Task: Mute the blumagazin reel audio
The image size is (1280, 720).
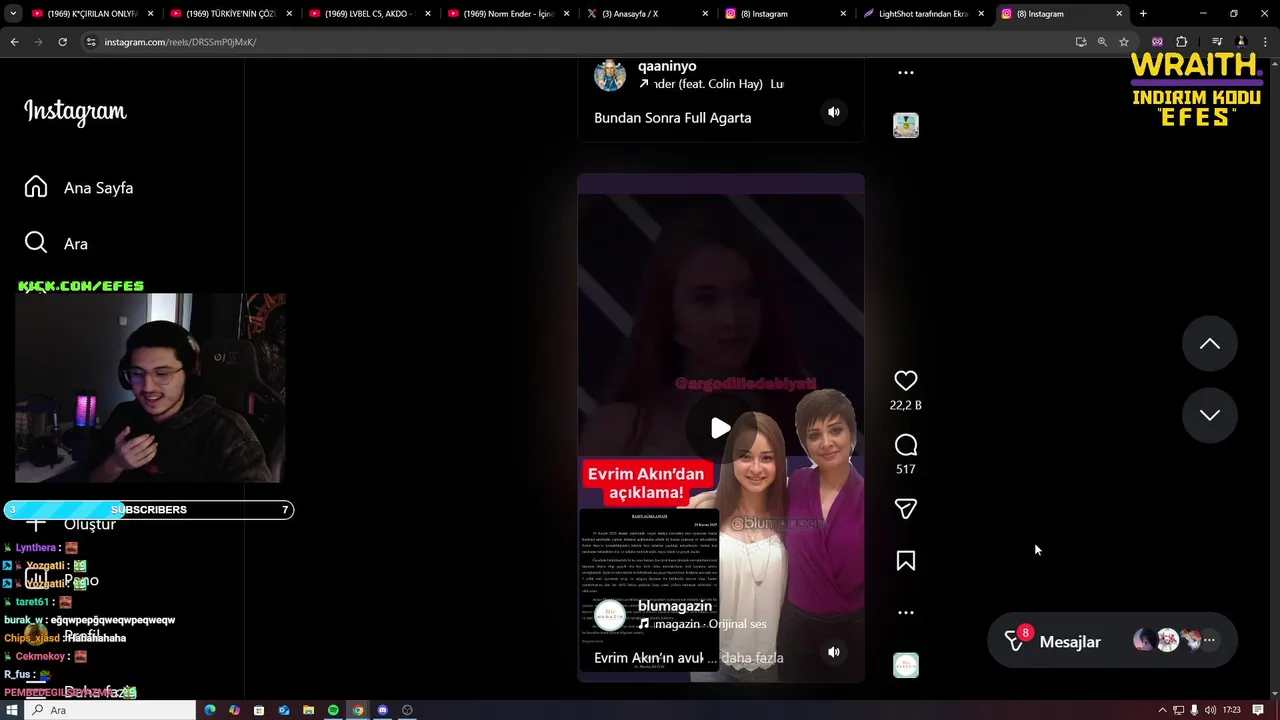Action: tap(834, 652)
